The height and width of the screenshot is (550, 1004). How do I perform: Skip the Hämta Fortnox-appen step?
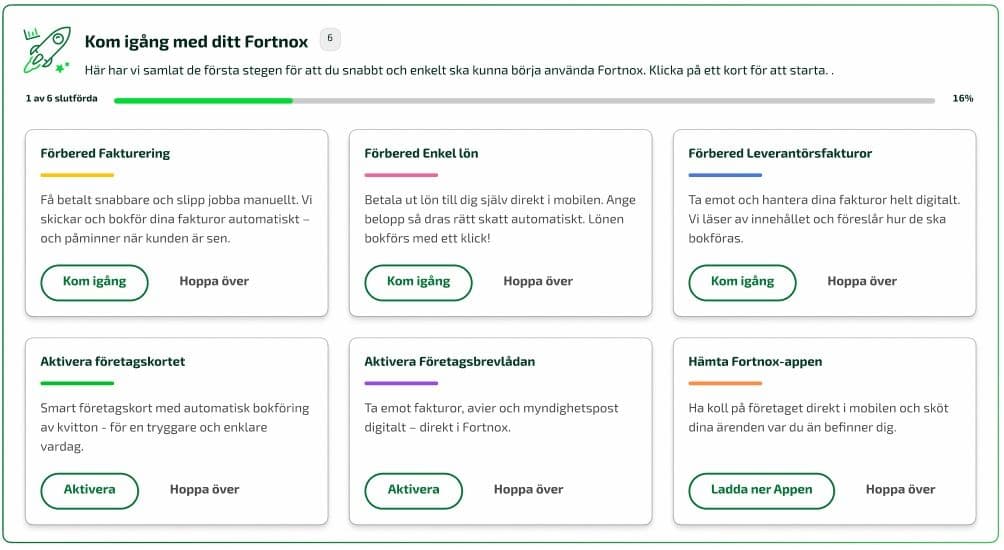tap(900, 490)
